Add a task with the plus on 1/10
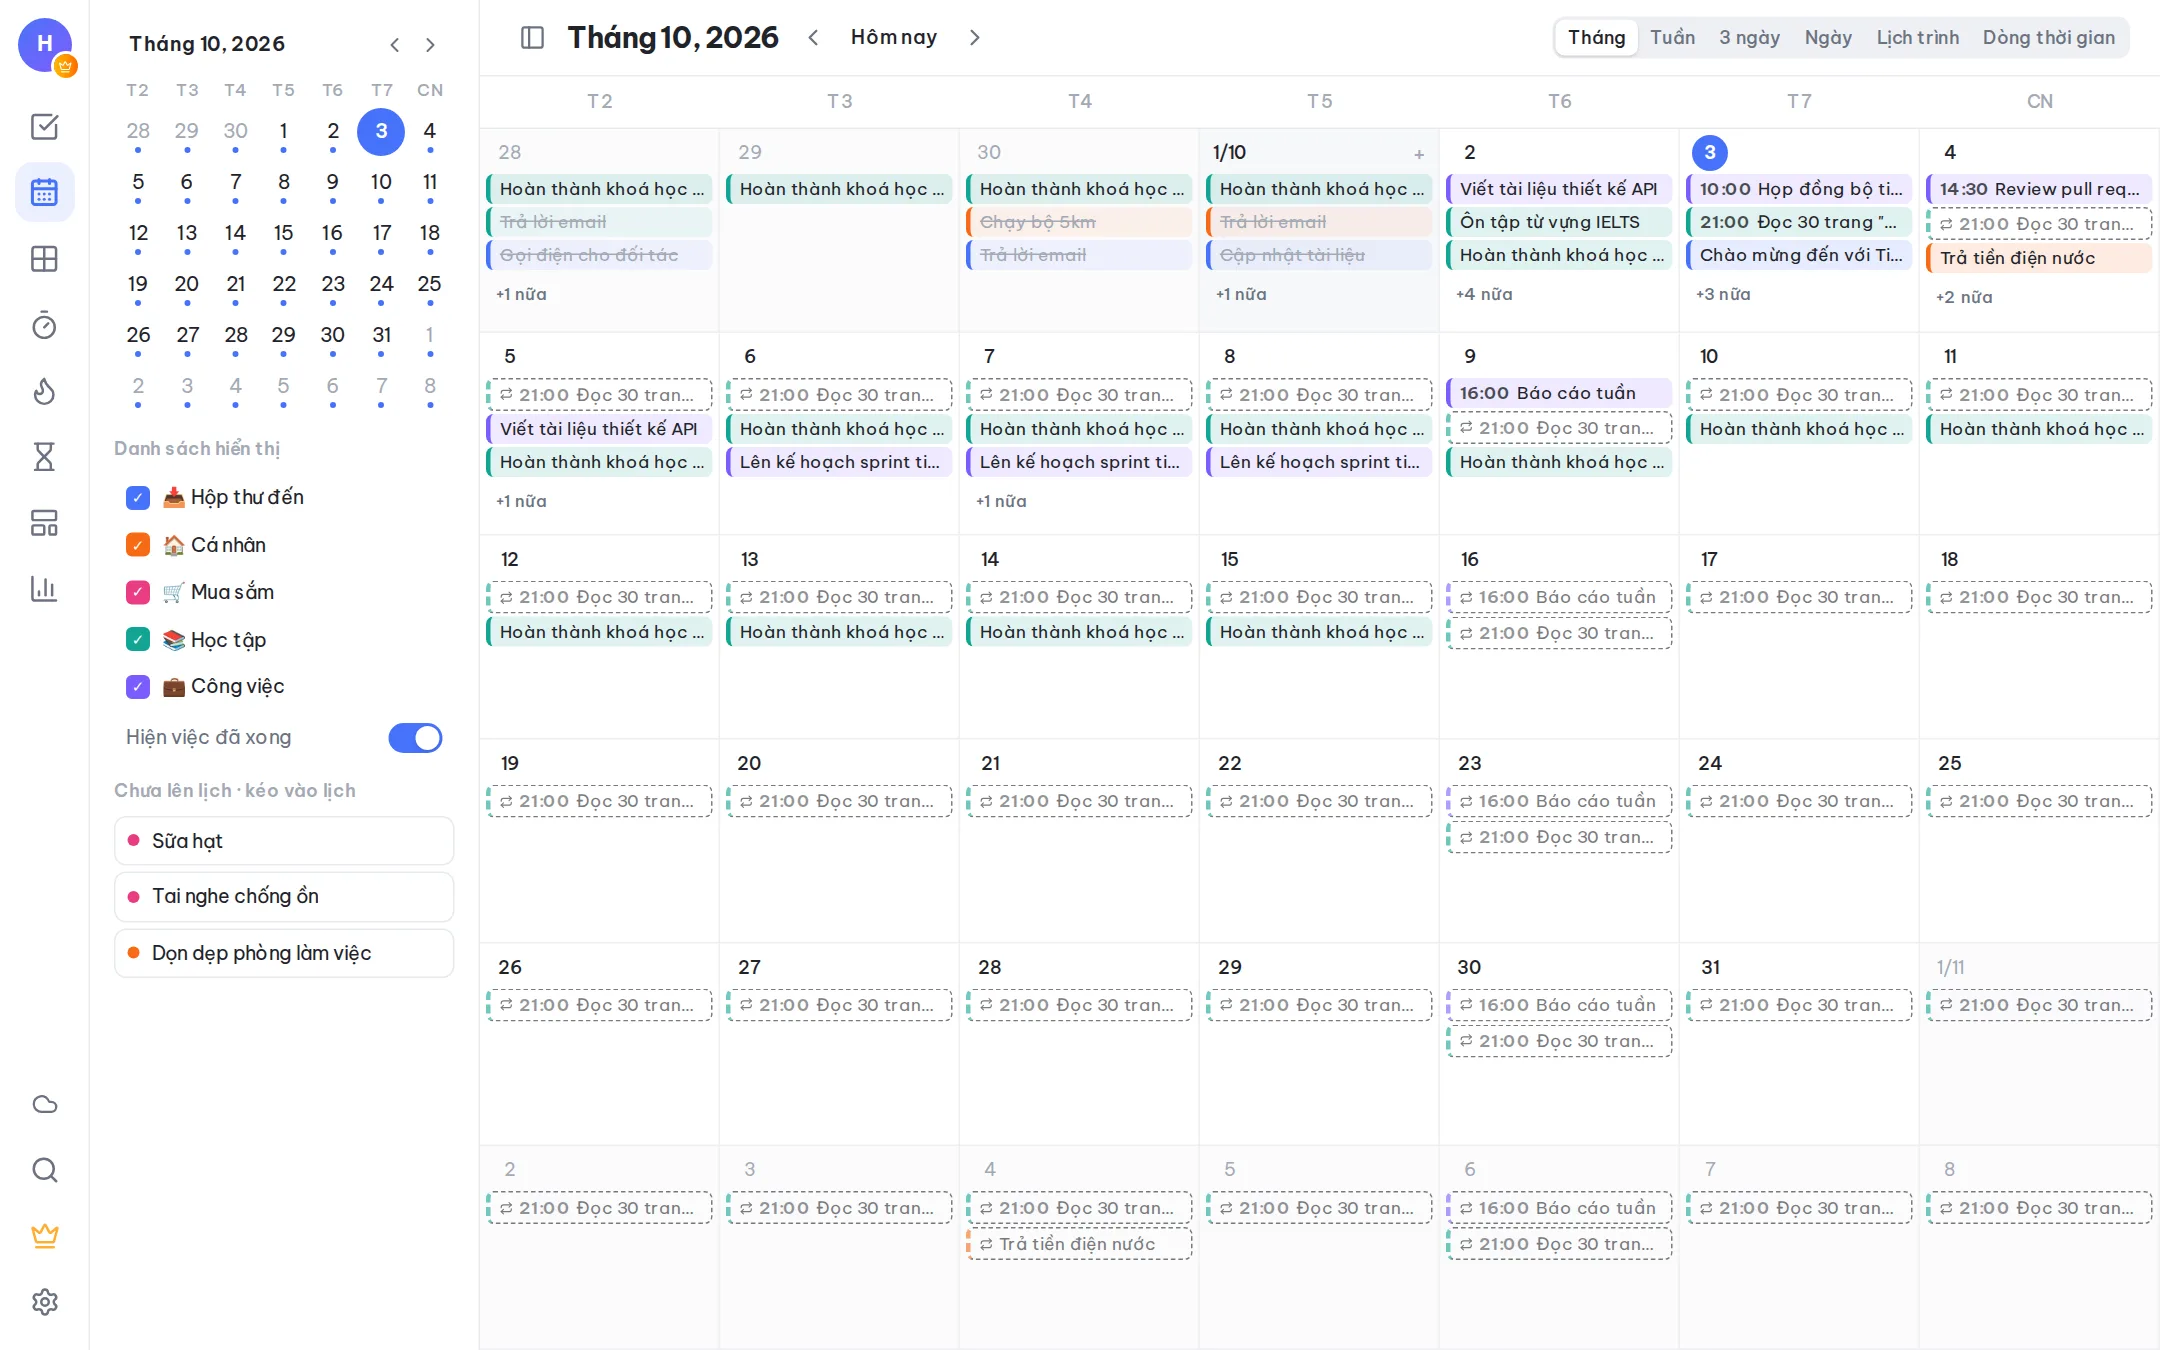The image size is (2160, 1350). (1419, 154)
